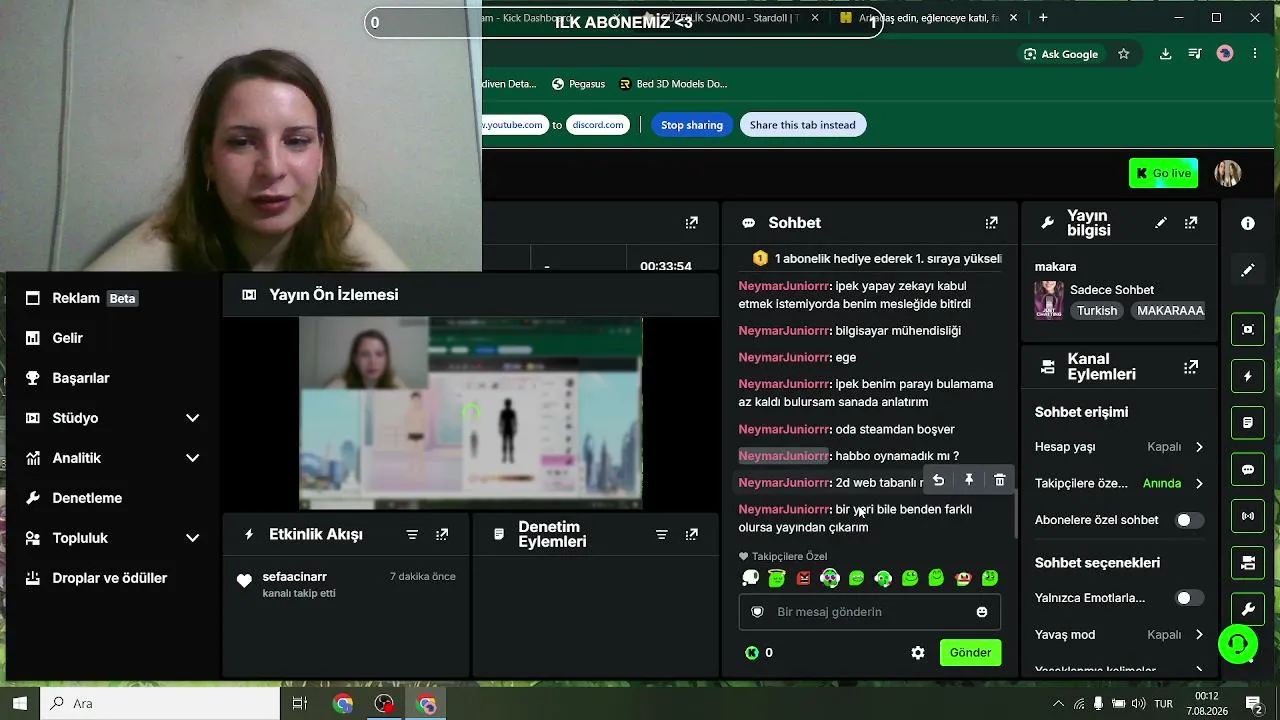The image size is (1280, 720).
Task: Open a new browser tab
Action: coord(1043,18)
